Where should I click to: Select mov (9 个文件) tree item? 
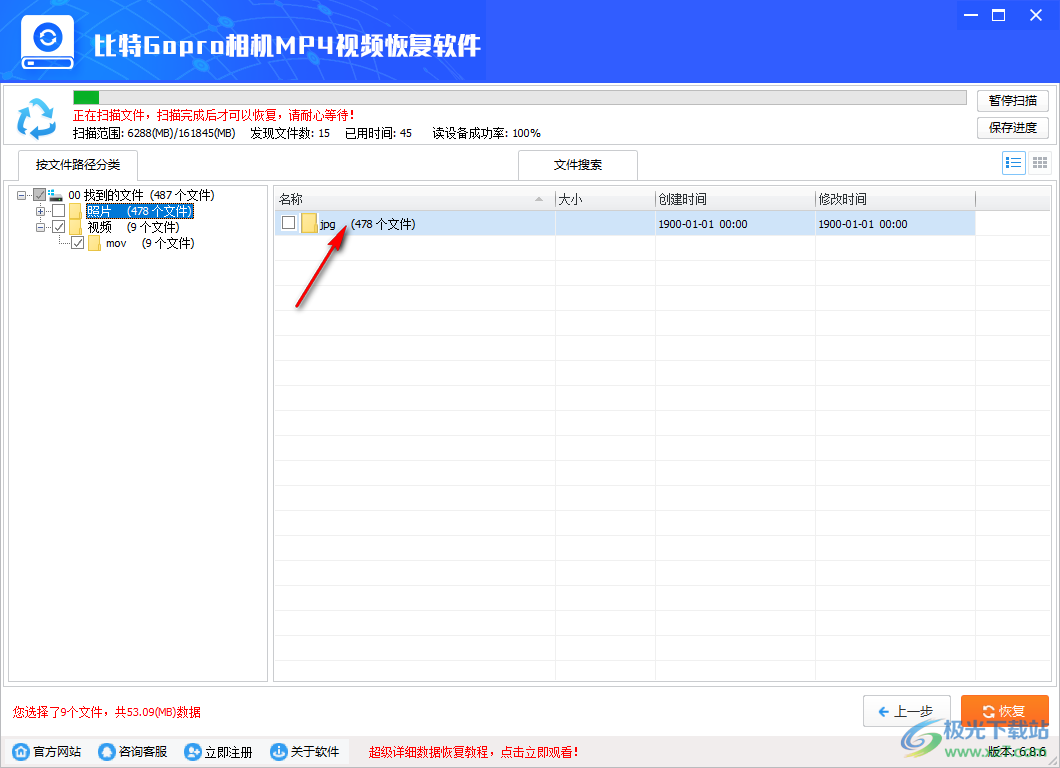coord(149,243)
